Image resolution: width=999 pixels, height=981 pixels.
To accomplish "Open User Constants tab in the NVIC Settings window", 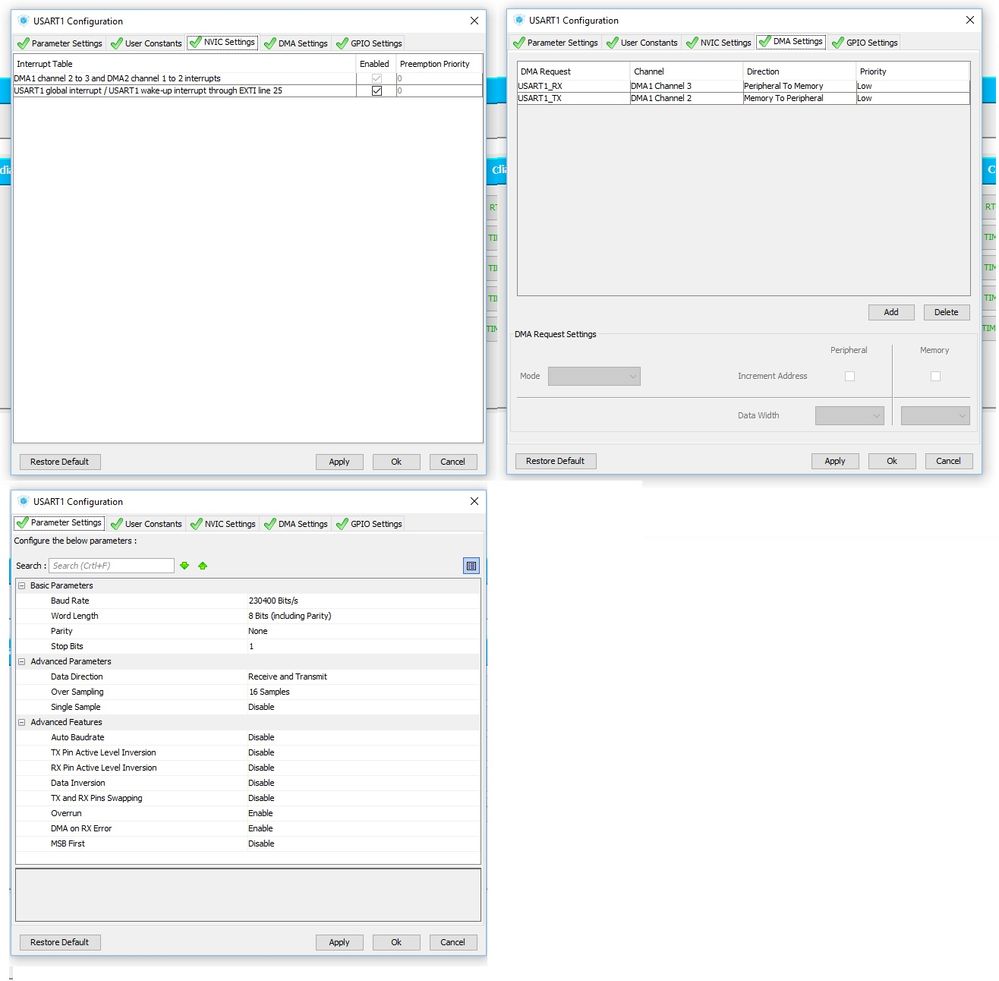I will (x=147, y=43).
